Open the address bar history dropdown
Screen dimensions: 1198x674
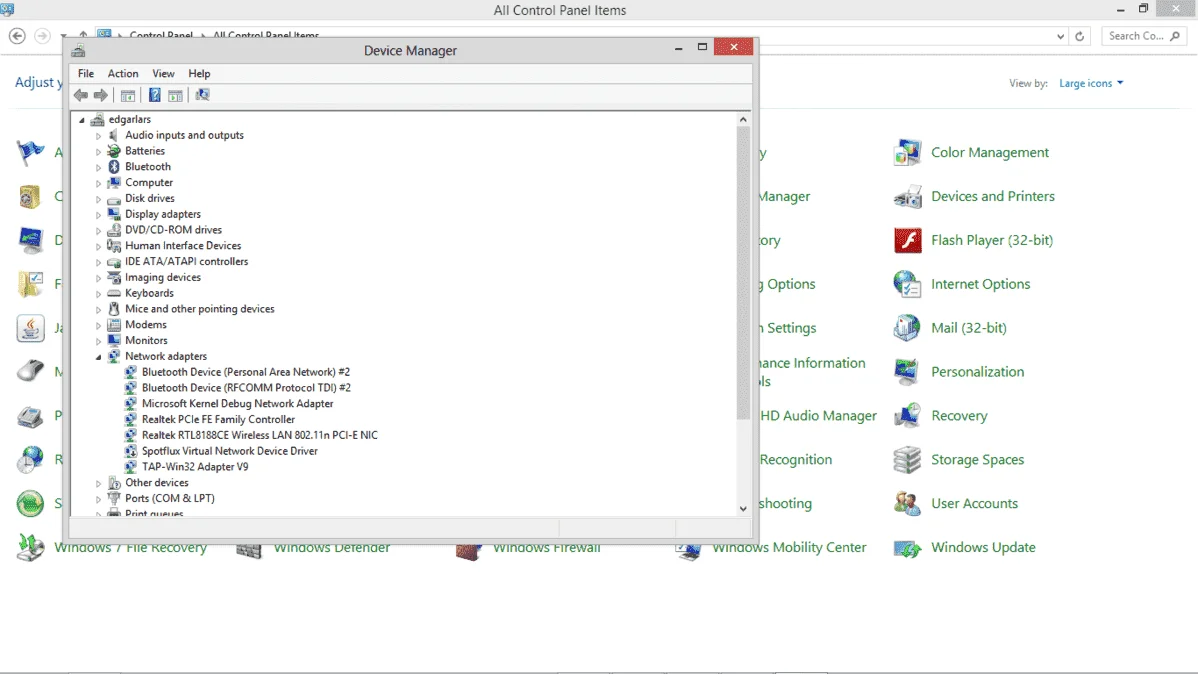pyautogui.click(x=1060, y=36)
